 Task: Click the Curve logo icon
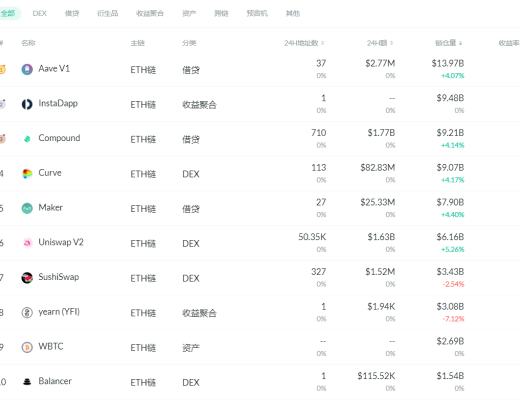pyautogui.click(x=27, y=173)
